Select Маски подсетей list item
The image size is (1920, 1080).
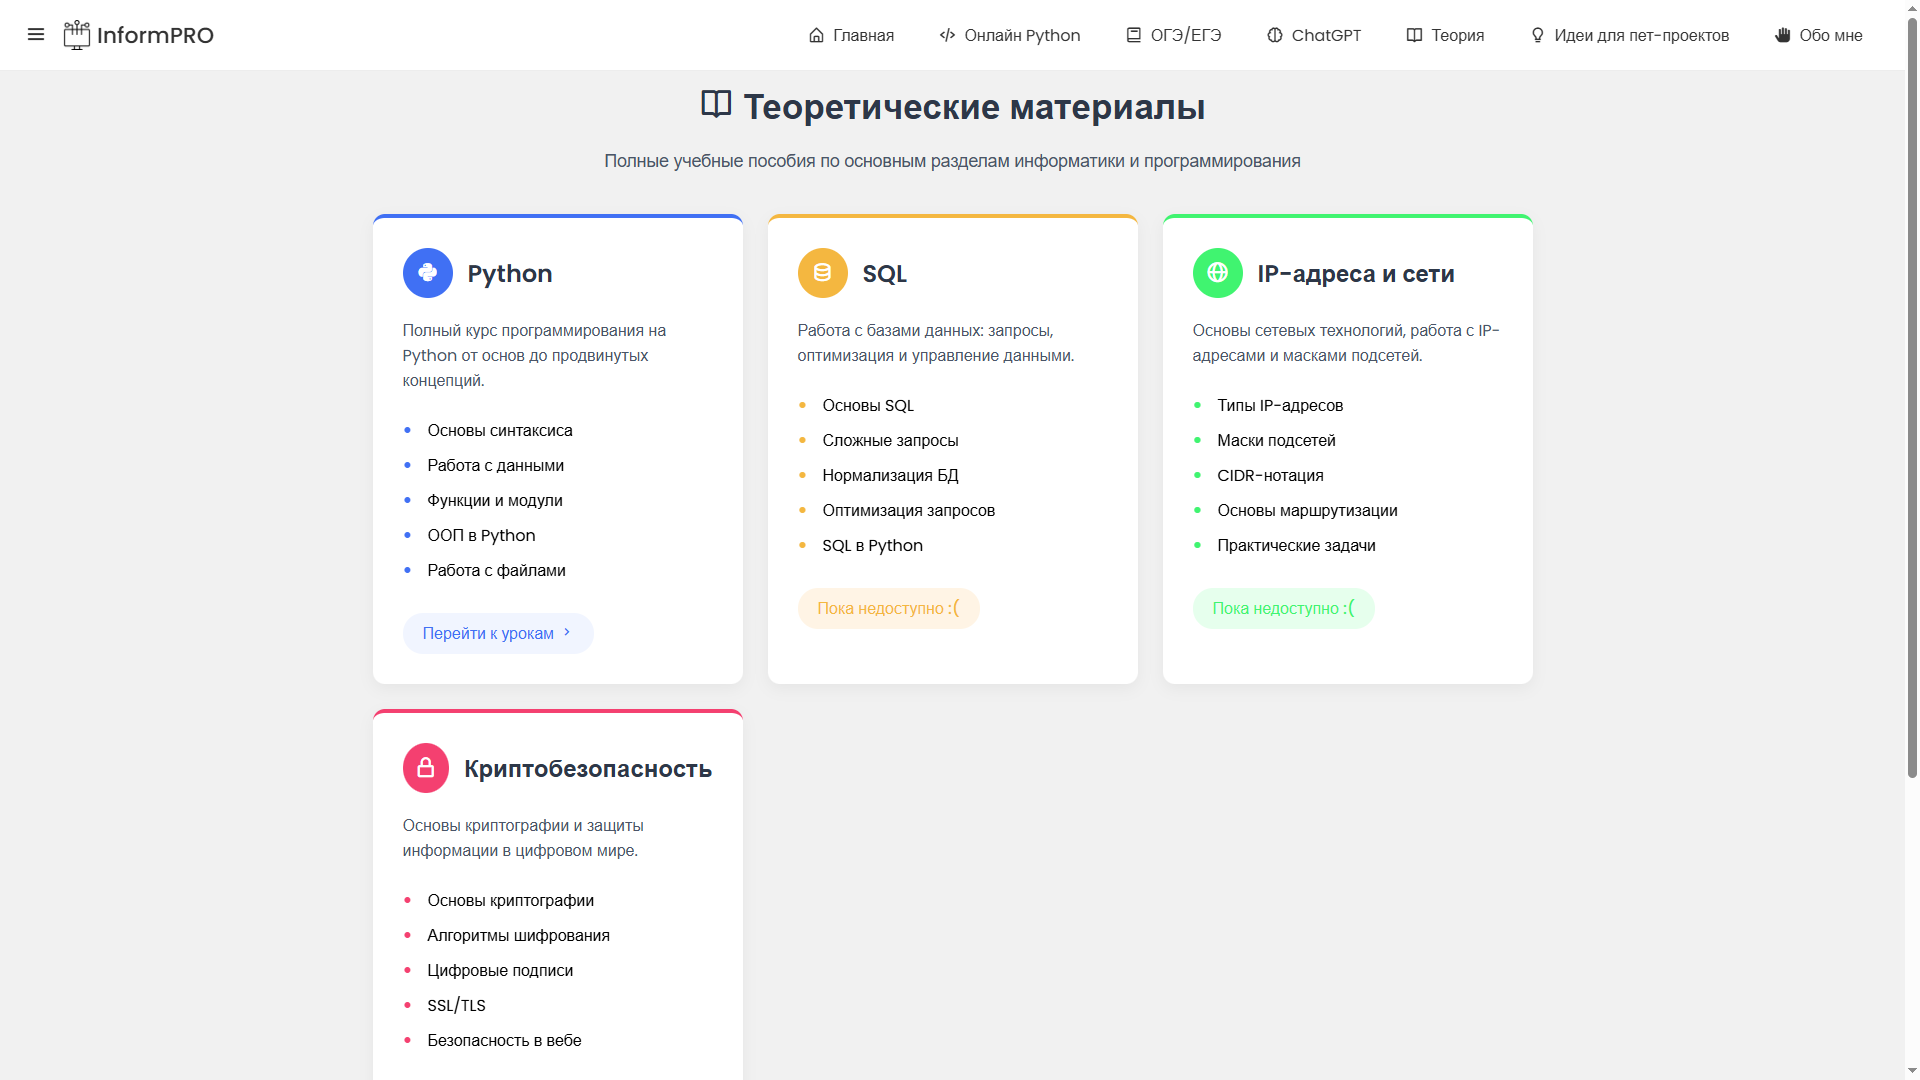pos(1276,440)
